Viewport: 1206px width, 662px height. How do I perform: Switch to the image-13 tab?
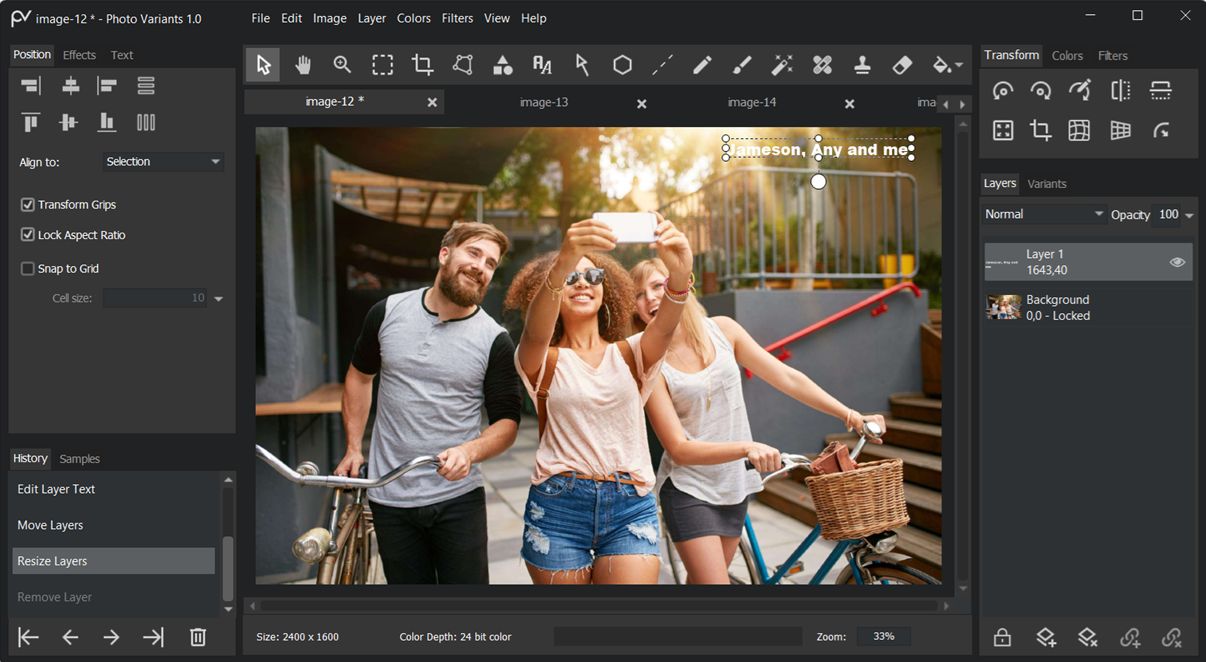tap(544, 103)
